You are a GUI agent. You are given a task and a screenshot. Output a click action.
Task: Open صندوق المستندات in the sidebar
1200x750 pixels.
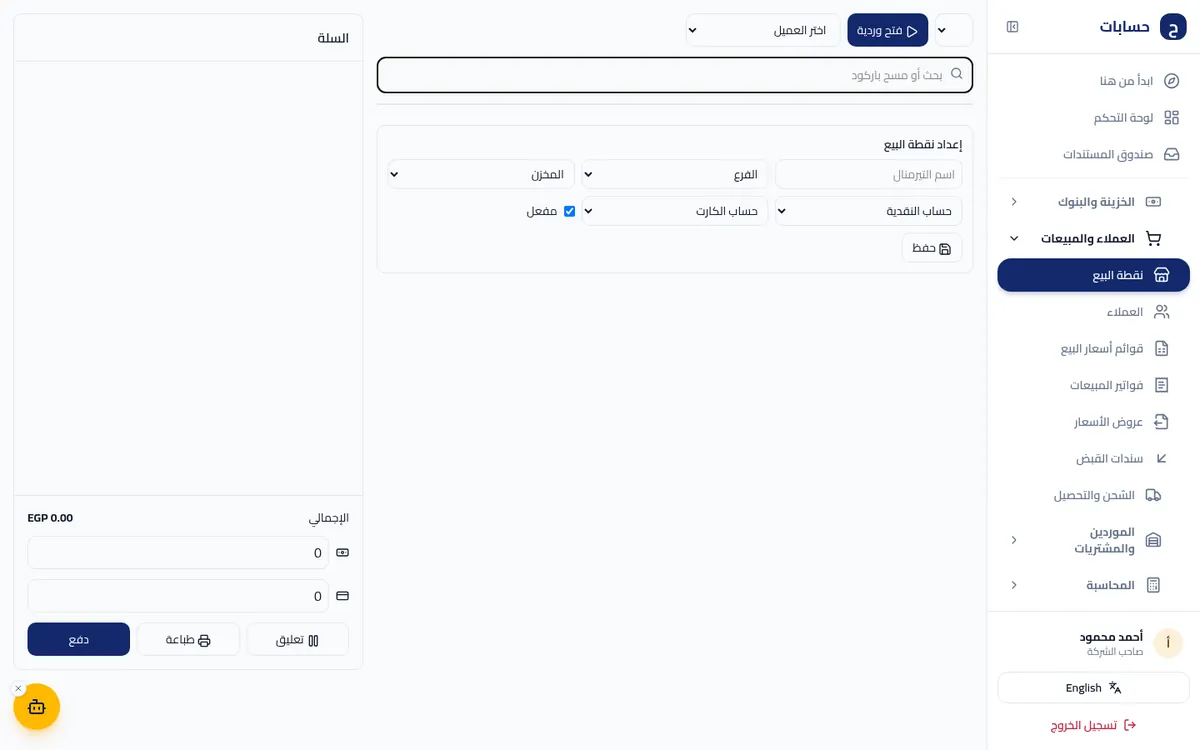pos(1094,155)
